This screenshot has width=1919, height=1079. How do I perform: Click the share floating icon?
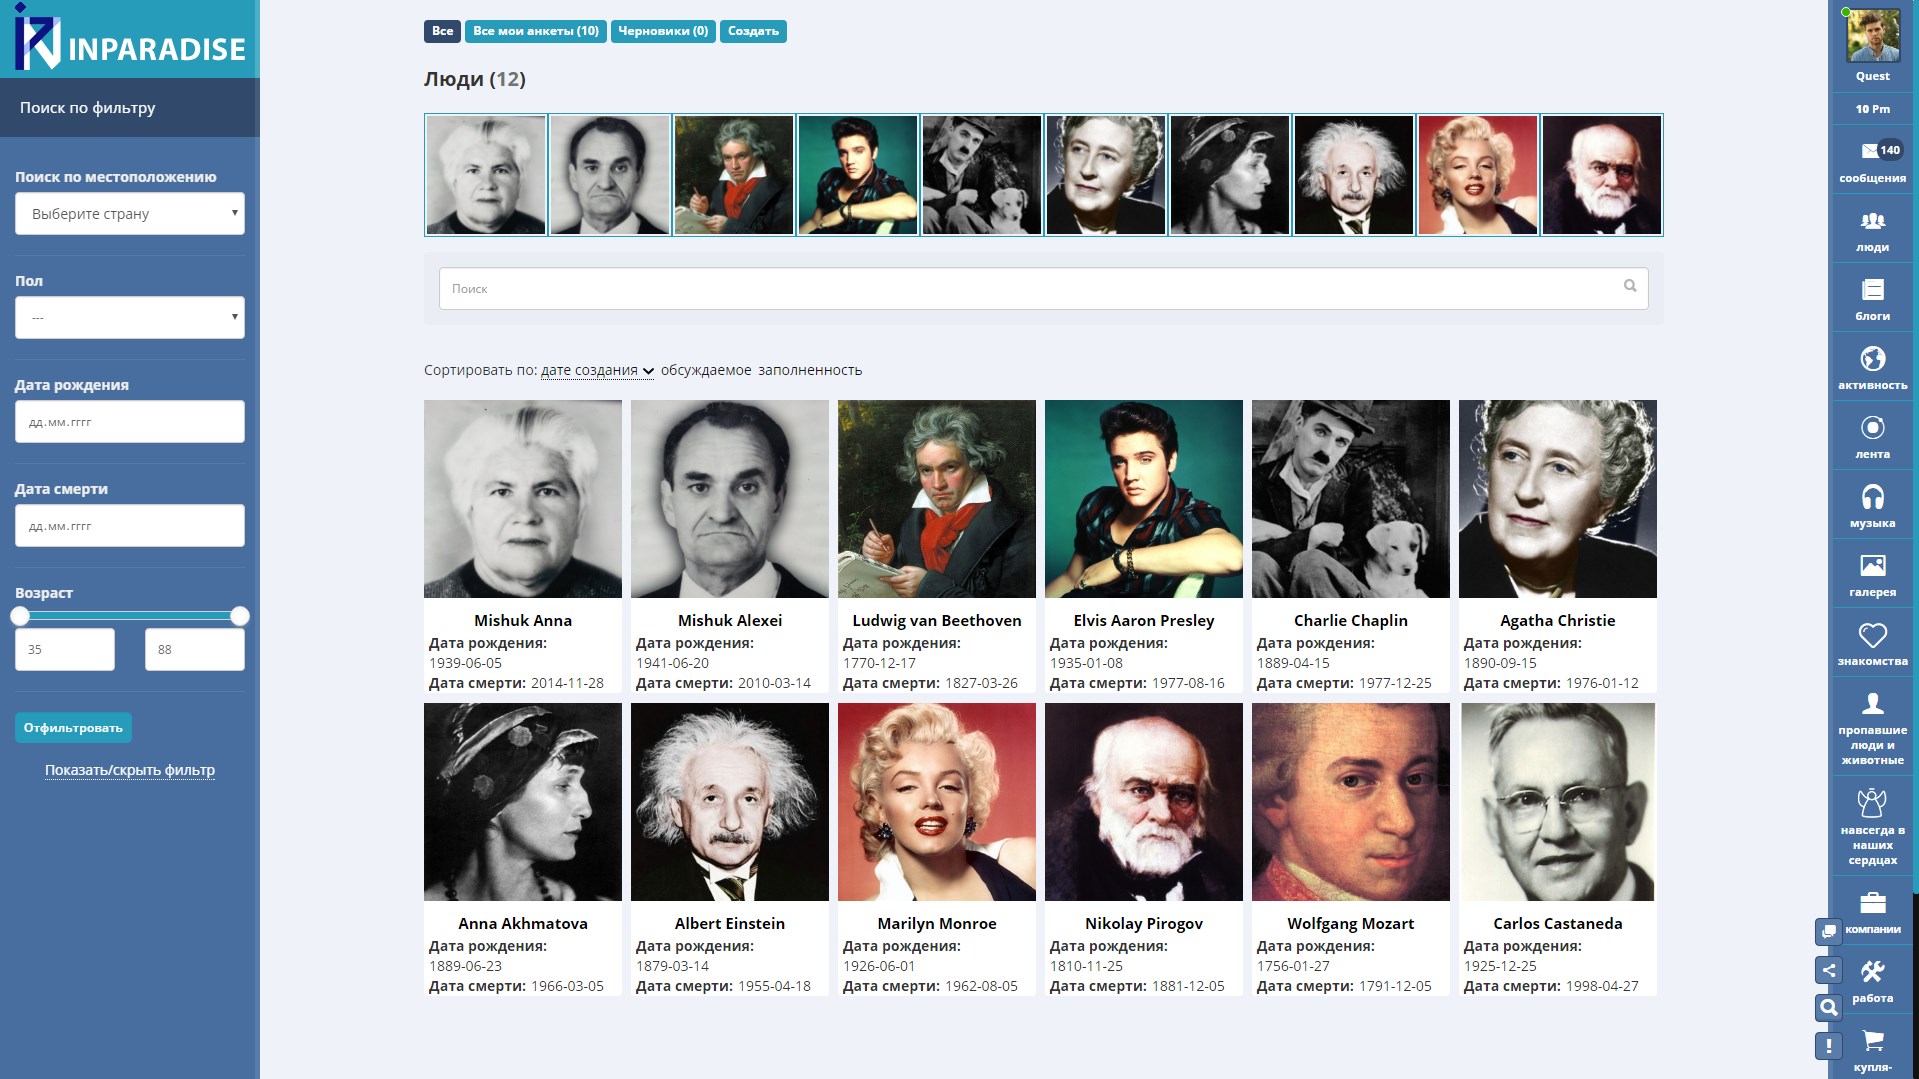1828,970
